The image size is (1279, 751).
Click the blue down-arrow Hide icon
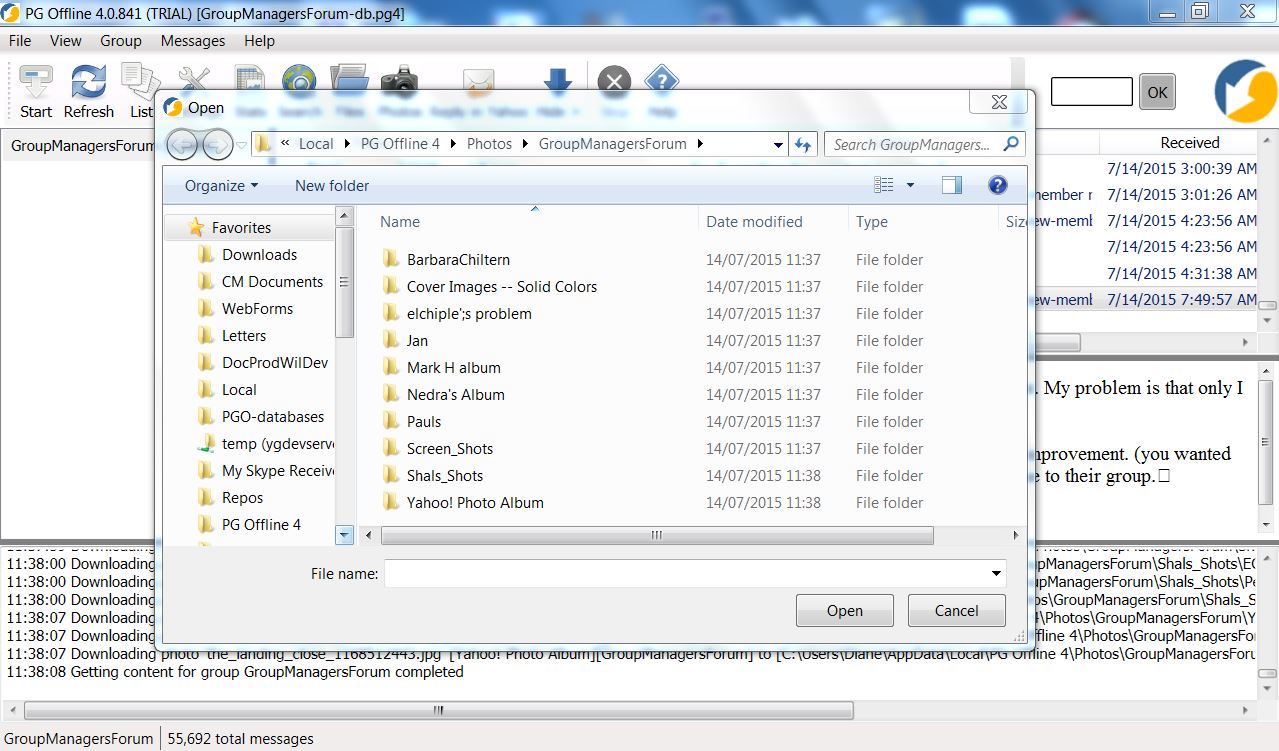click(557, 81)
